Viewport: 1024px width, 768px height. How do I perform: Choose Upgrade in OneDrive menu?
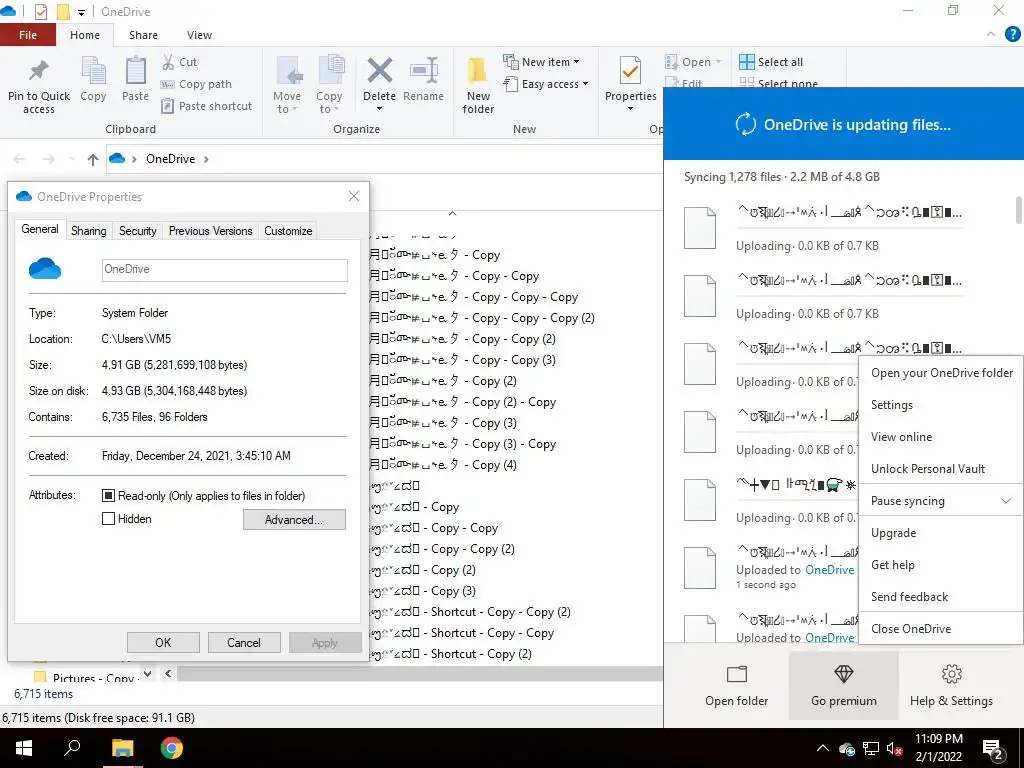click(941, 533)
